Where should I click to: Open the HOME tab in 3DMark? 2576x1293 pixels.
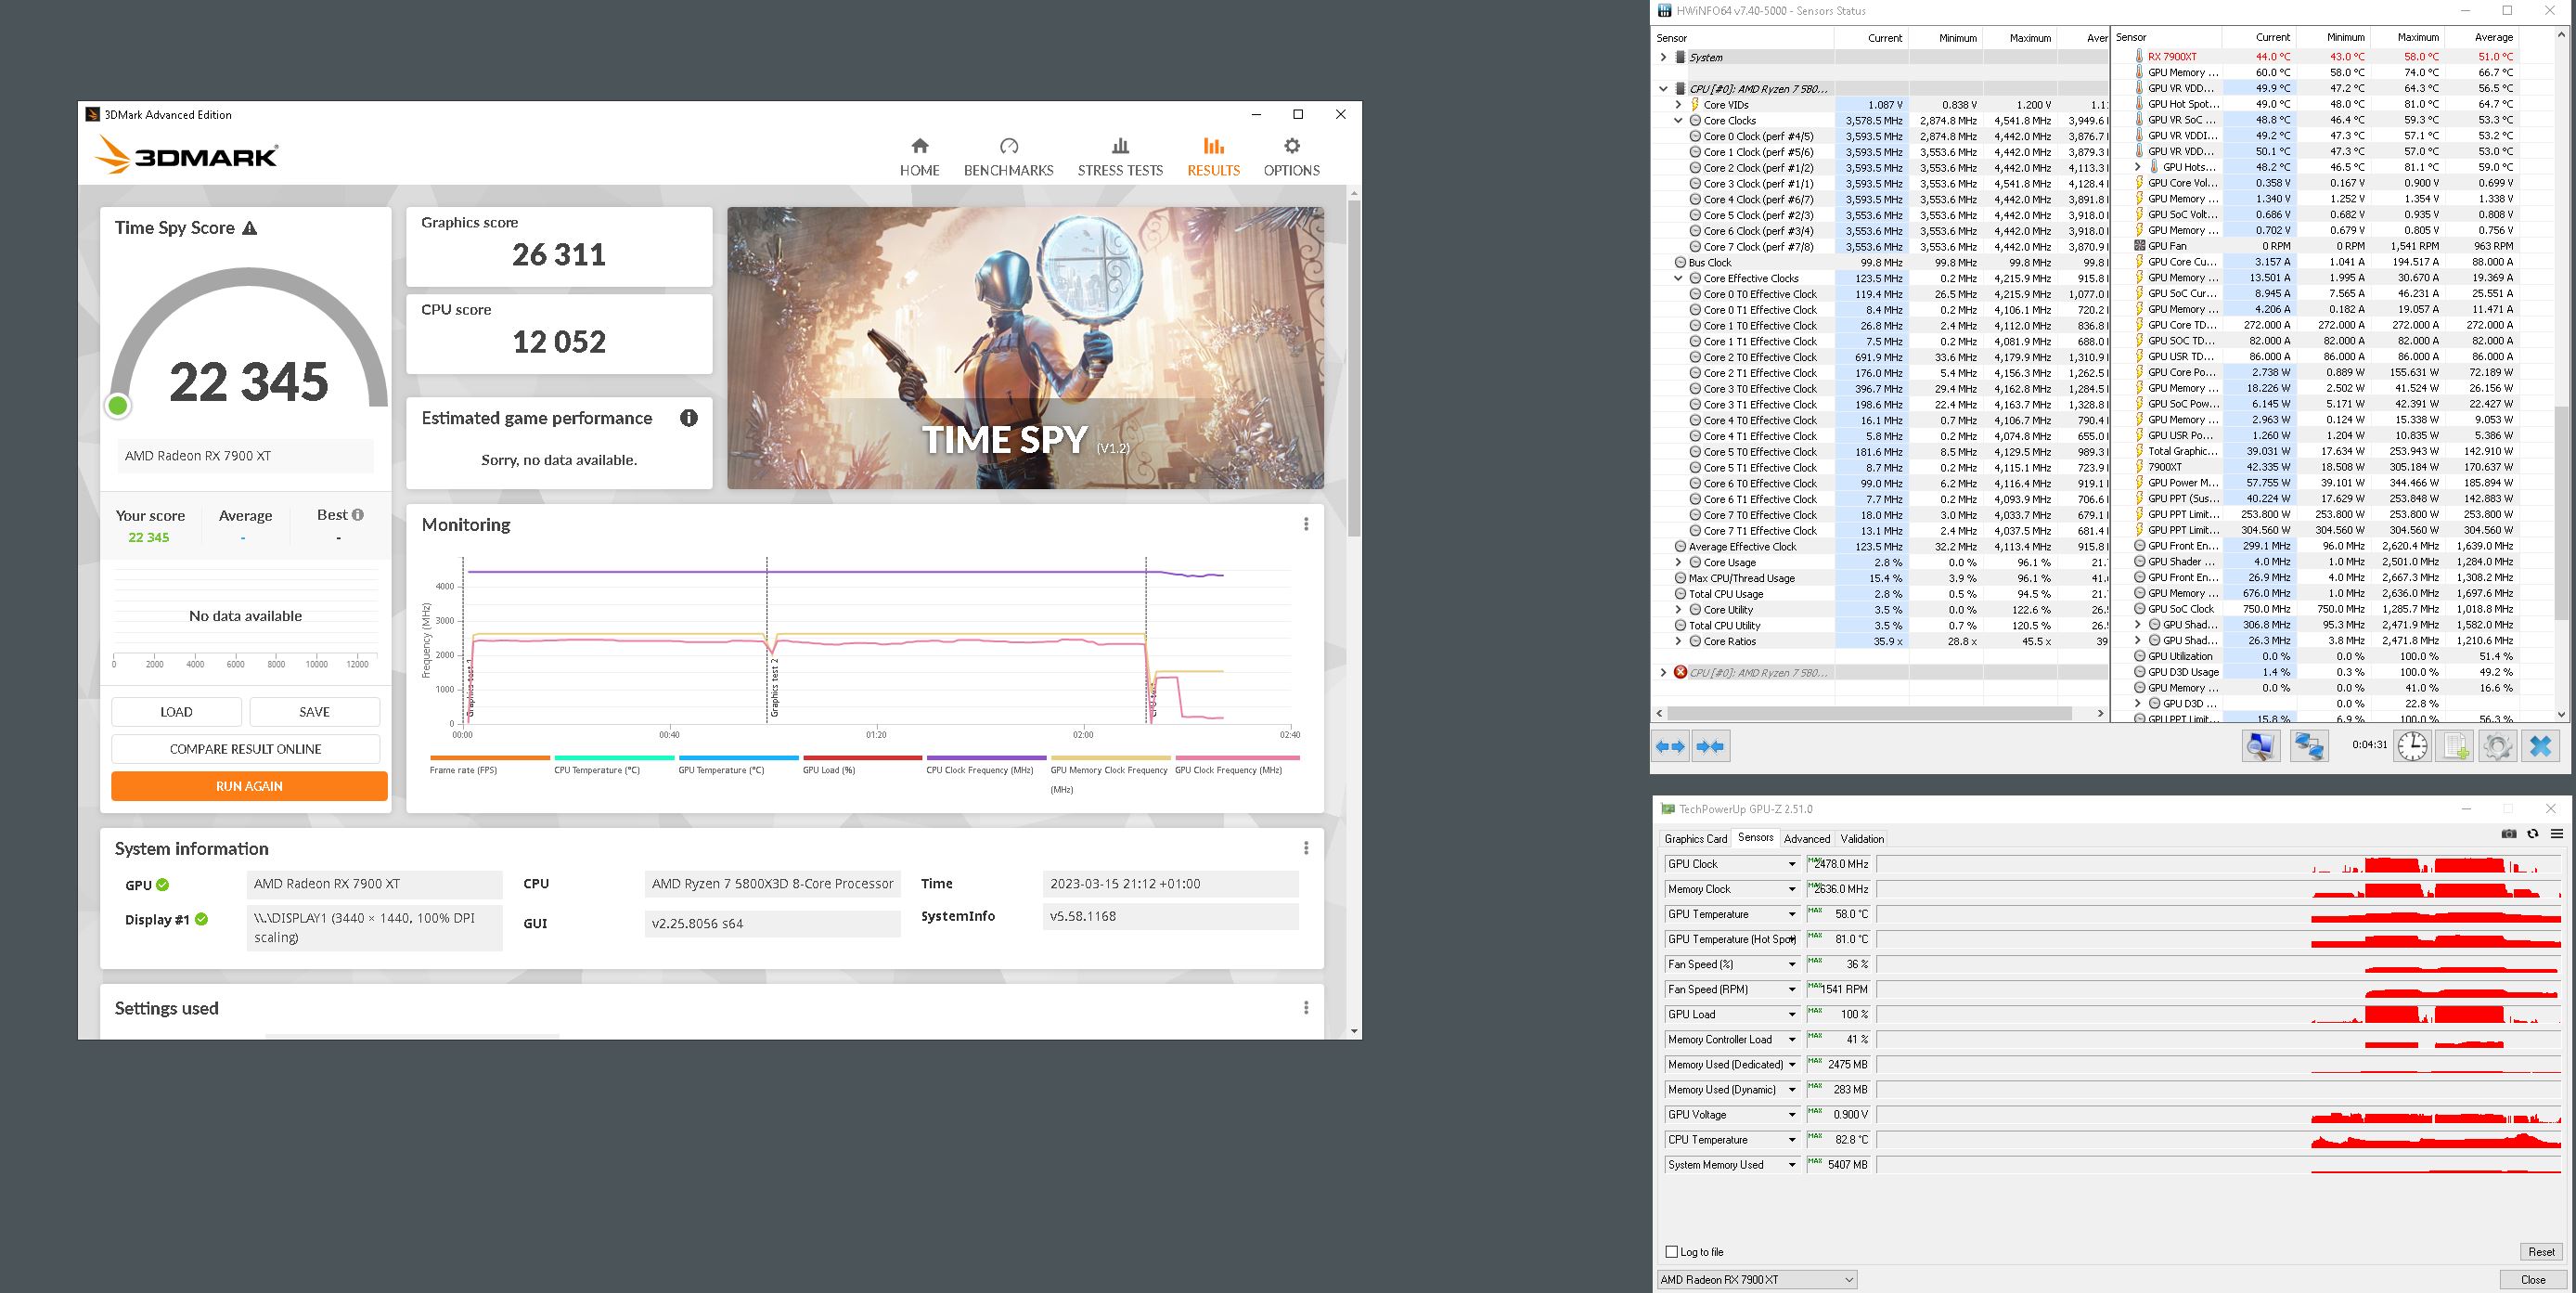coord(919,158)
